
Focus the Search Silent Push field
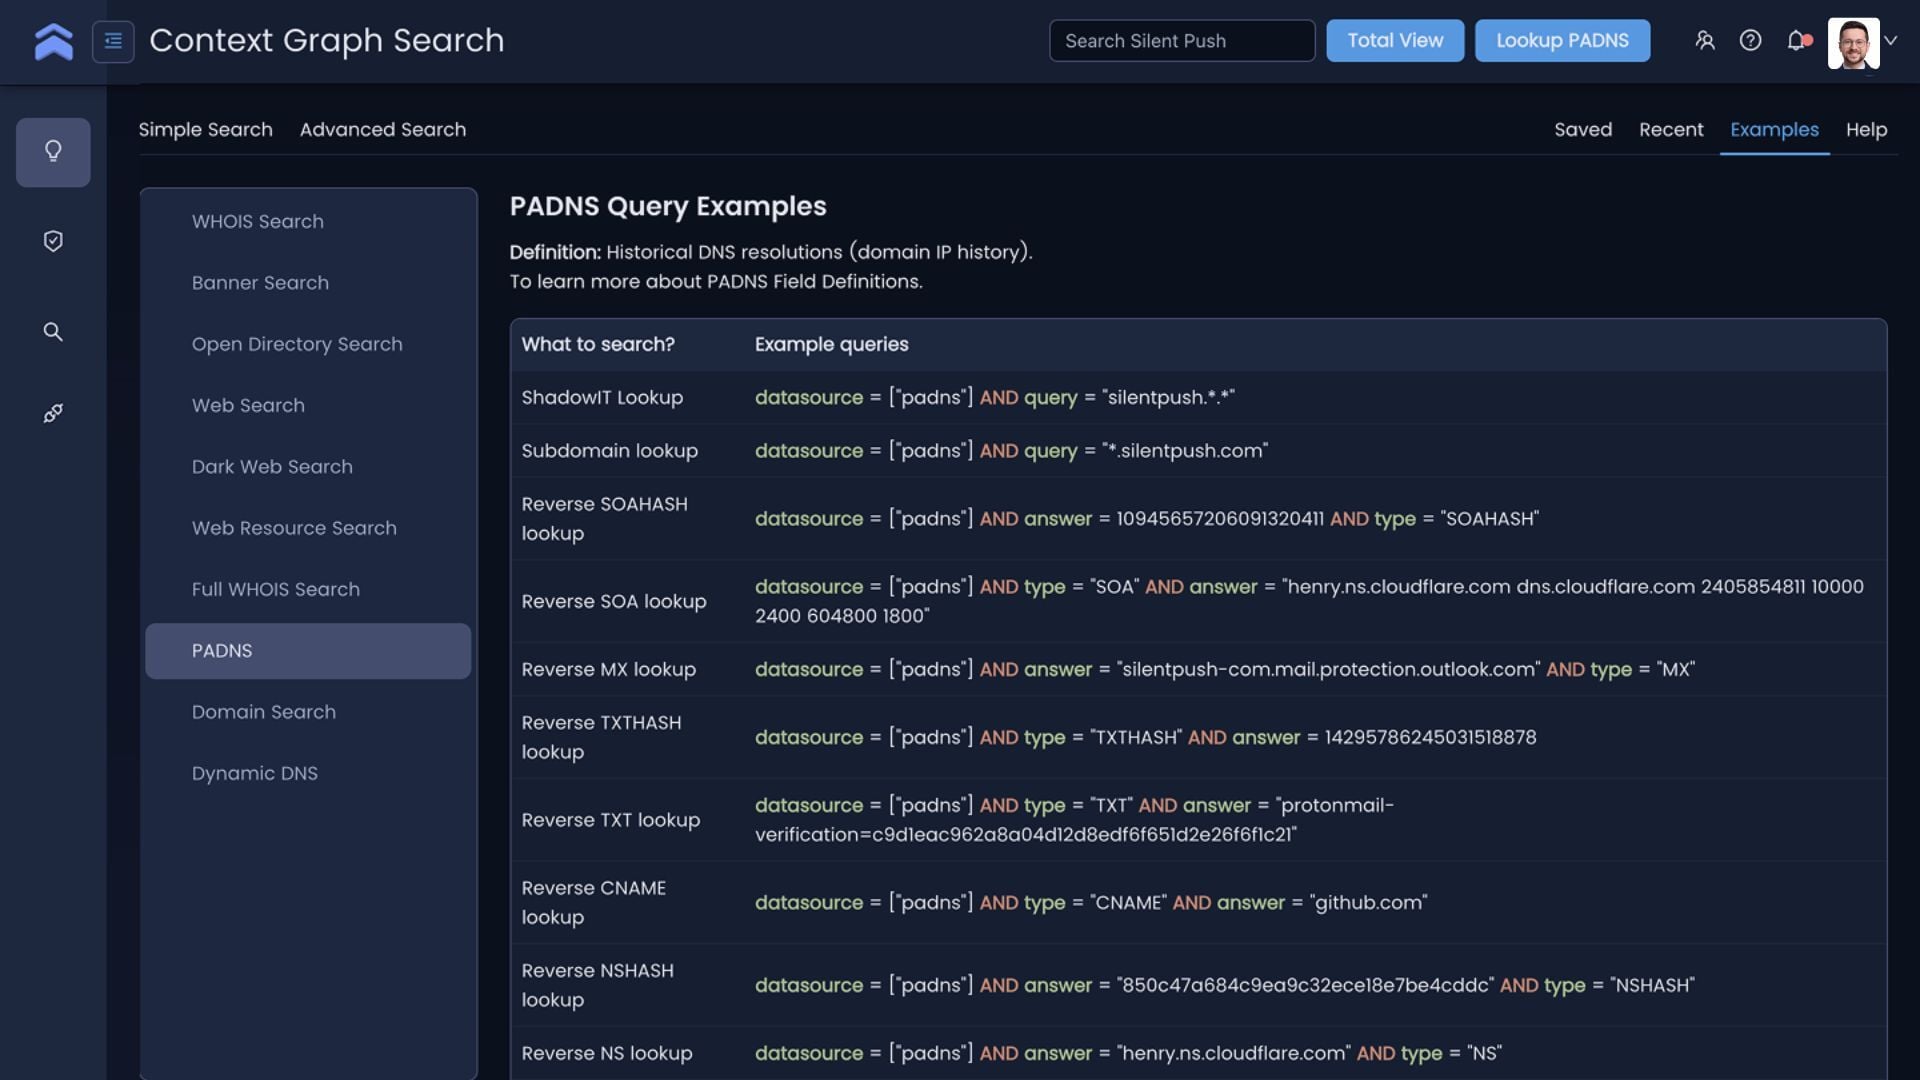(x=1182, y=41)
